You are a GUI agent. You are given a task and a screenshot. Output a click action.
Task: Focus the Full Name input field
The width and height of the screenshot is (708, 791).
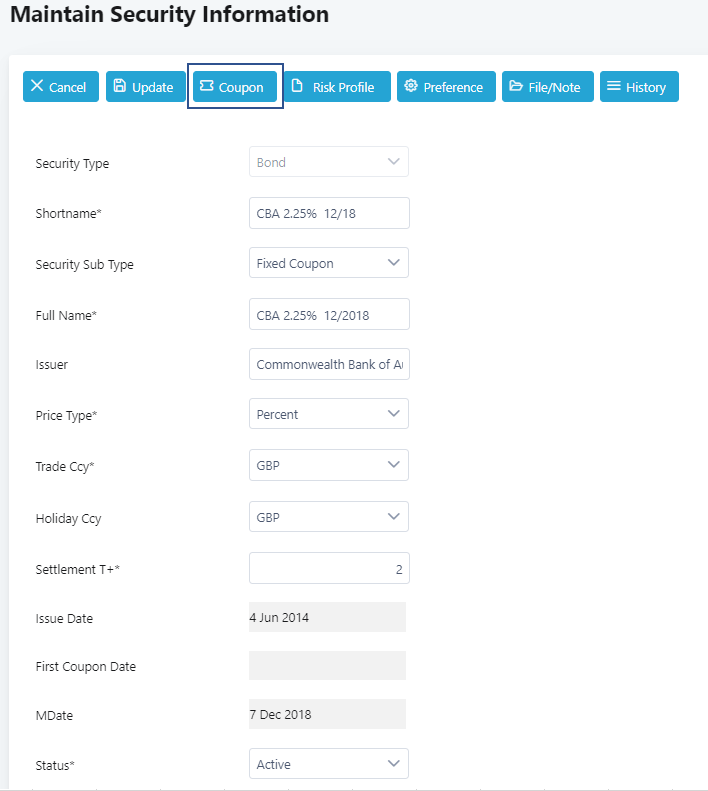(x=328, y=314)
